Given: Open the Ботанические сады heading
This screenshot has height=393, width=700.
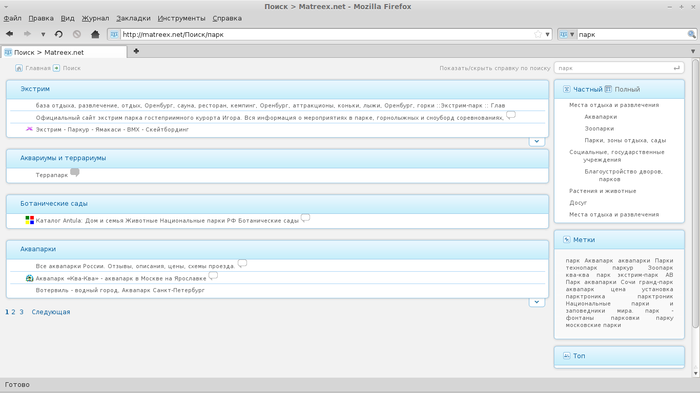Looking at the screenshot, I should tap(54, 204).
